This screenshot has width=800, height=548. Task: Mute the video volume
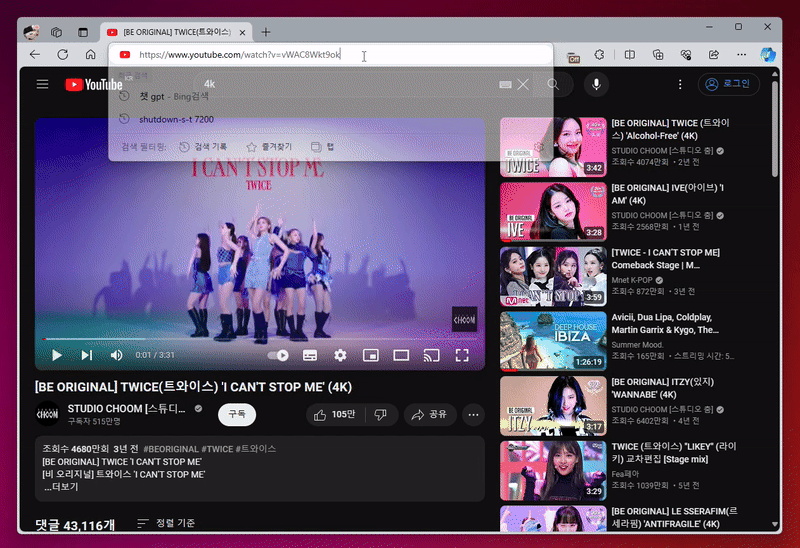(x=116, y=355)
